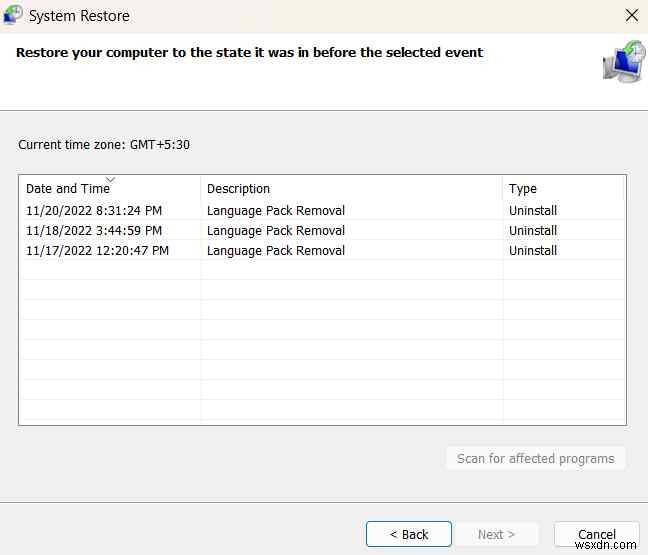Click the sort arrow above Date and Time

(x=110, y=180)
